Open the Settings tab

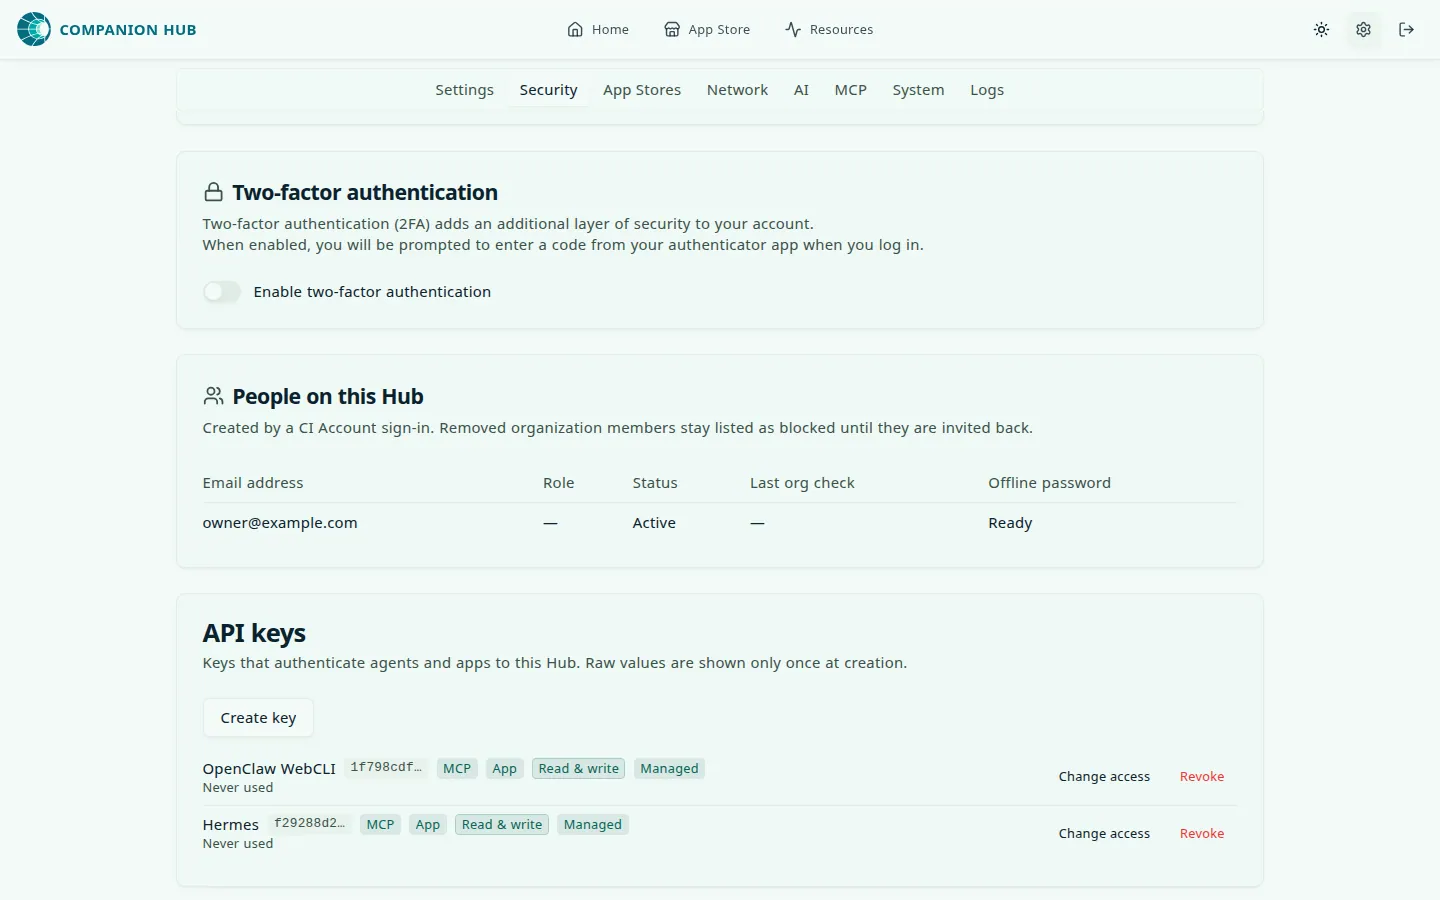(x=464, y=90)
